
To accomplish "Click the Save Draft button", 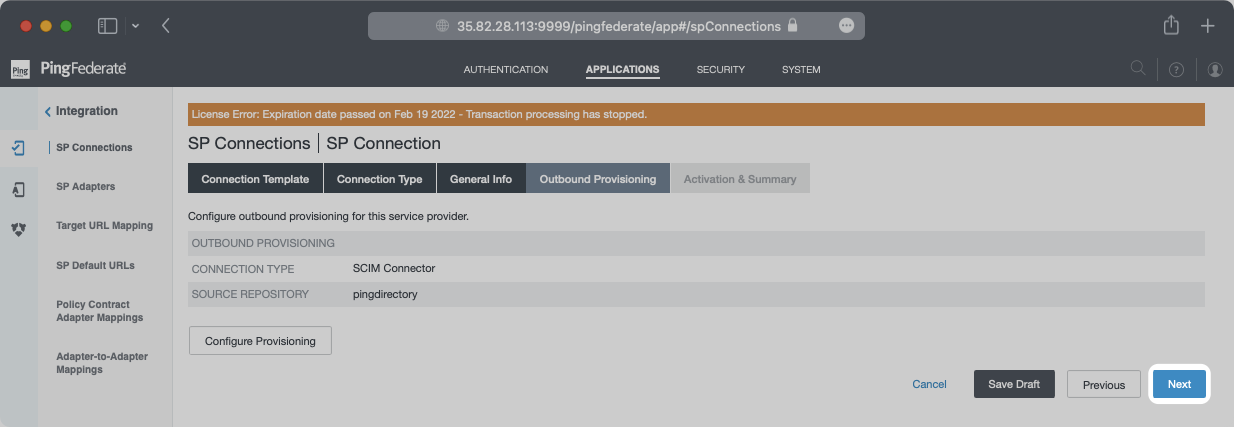I will (x=1014, y=385).
